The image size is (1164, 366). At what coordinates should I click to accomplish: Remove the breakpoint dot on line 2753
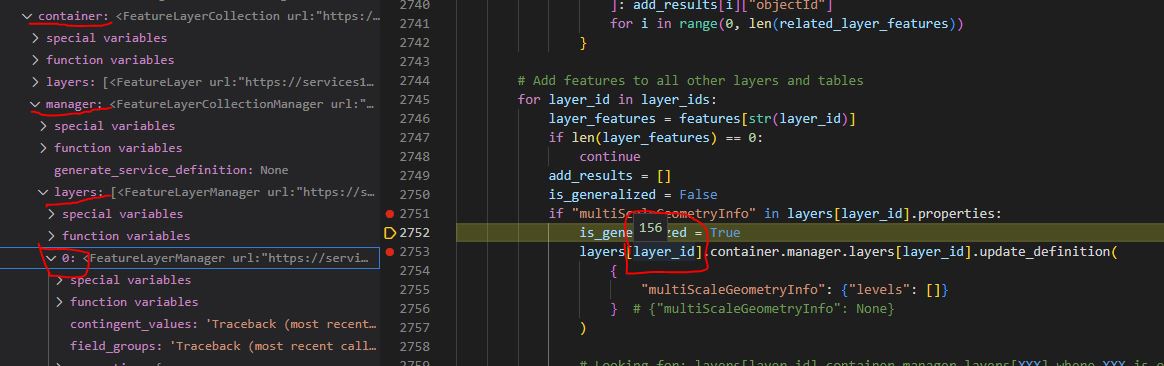click(x=390, y=252)
